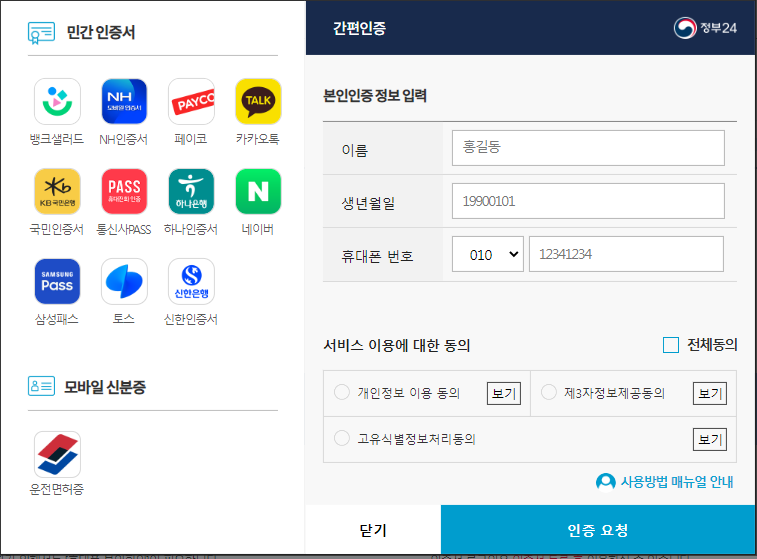View the 제3자정보제공동의 terms 보기
The image size is (757, 559).
pos(710,393)
